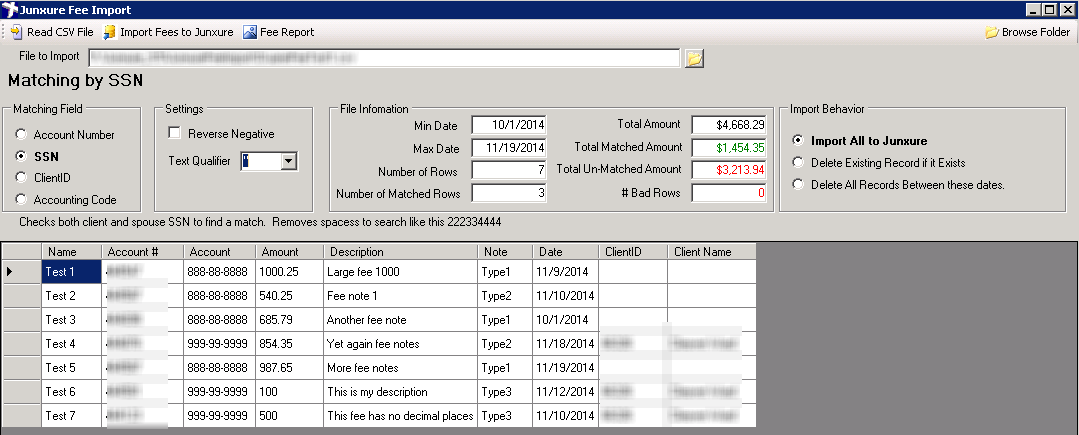Click the 11/9/2014 date cell

point(566,272)
